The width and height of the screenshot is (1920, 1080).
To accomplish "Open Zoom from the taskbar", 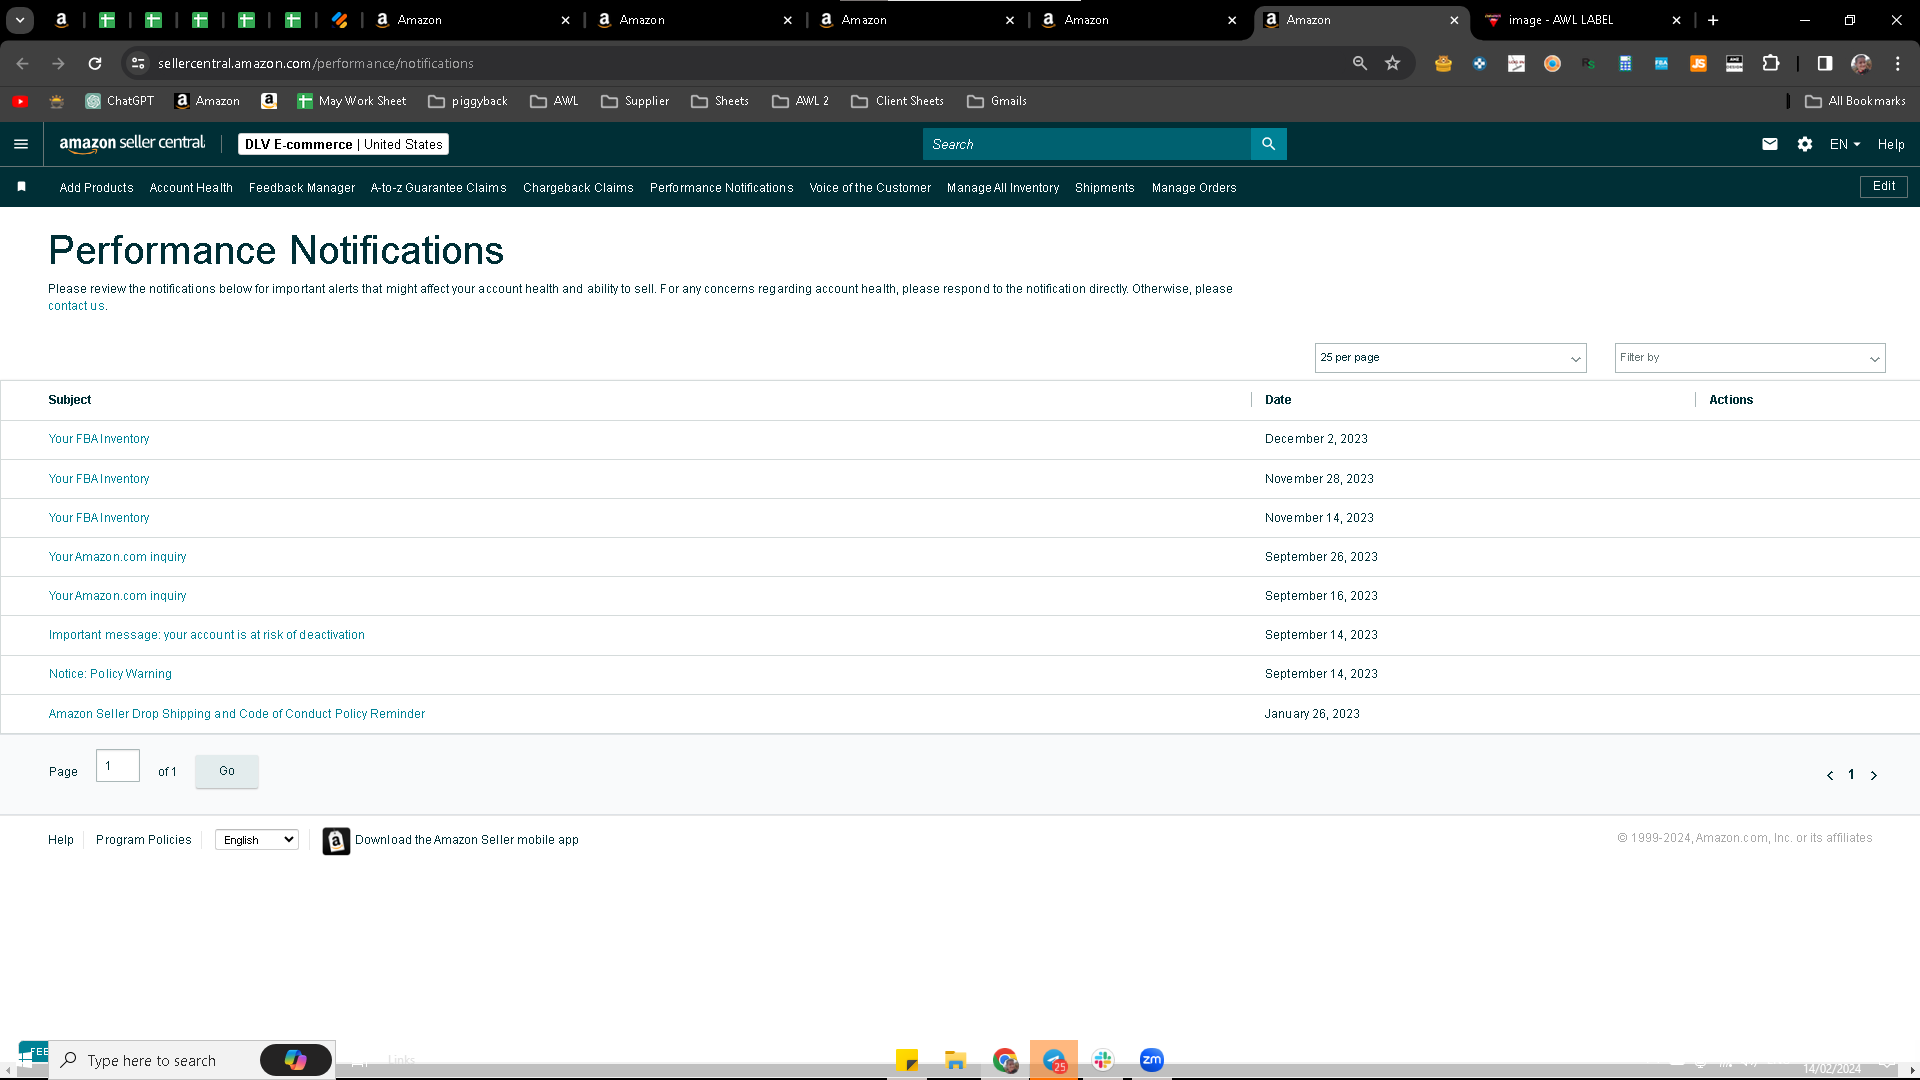I will [1151, 1060].
